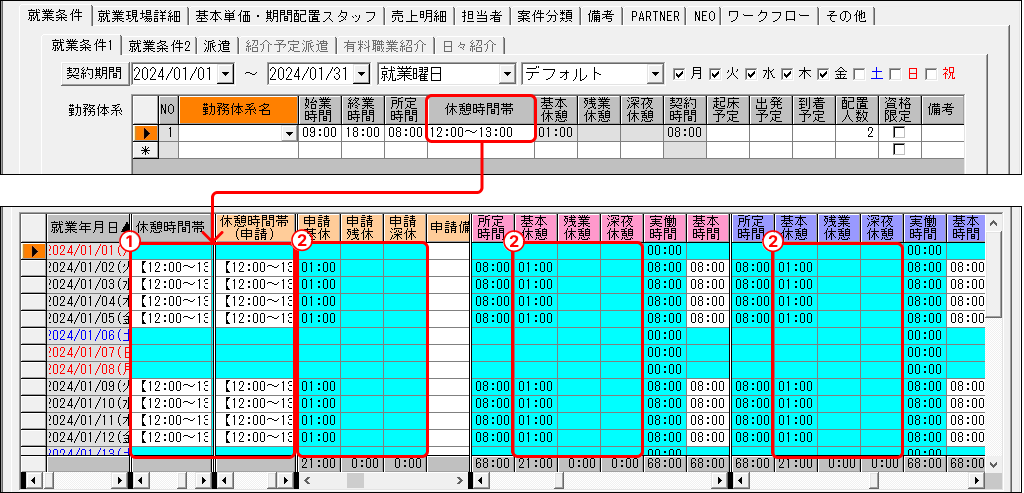Toggle the 水 checkbox
This screenshot has height=493, width=1024.
coord(752,73)
